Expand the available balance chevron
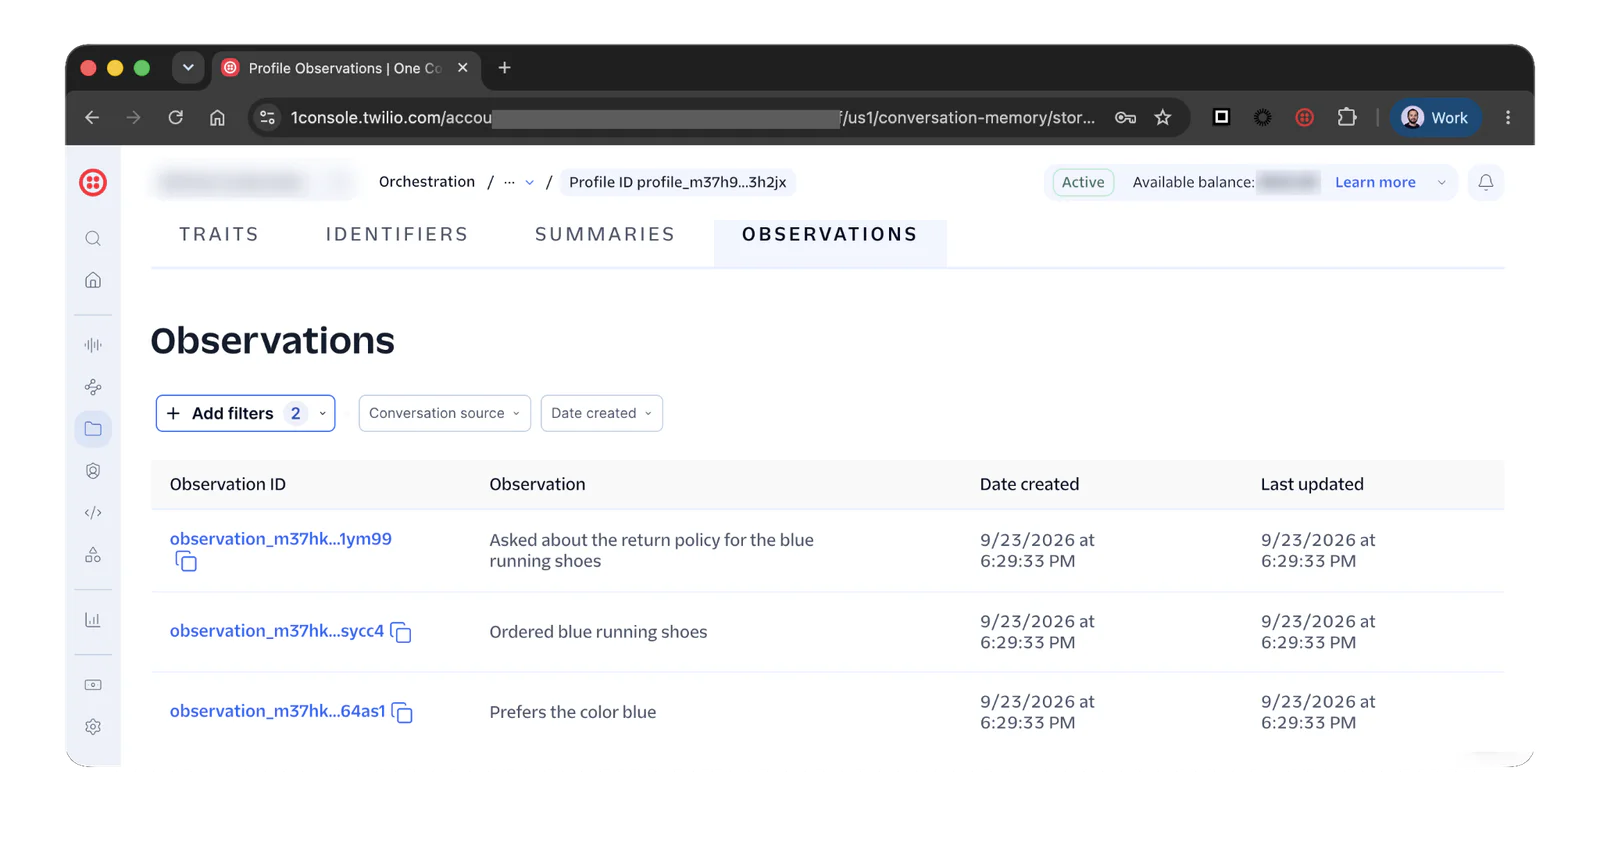Screen dimensions: 1600x853 click(x=1441, y=182)
